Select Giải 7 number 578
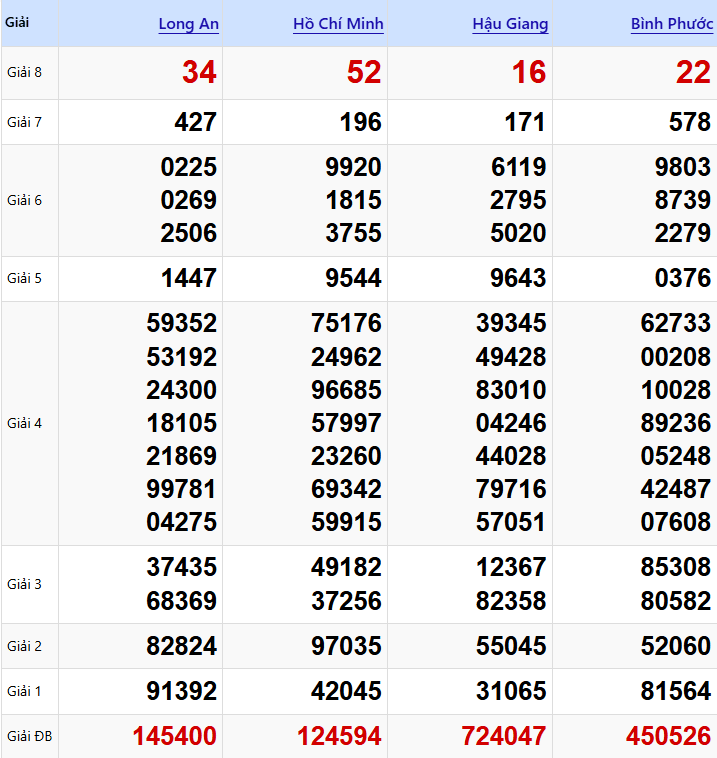Image resolution: width=717 pixels, height=758 pixels. [x=690, y=122]
